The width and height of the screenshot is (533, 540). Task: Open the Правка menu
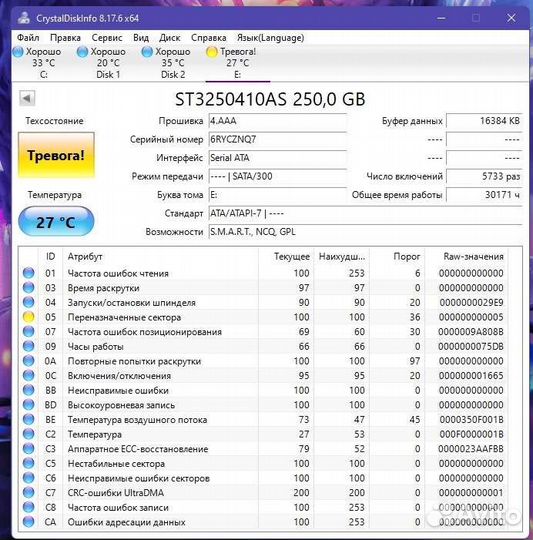65,38
